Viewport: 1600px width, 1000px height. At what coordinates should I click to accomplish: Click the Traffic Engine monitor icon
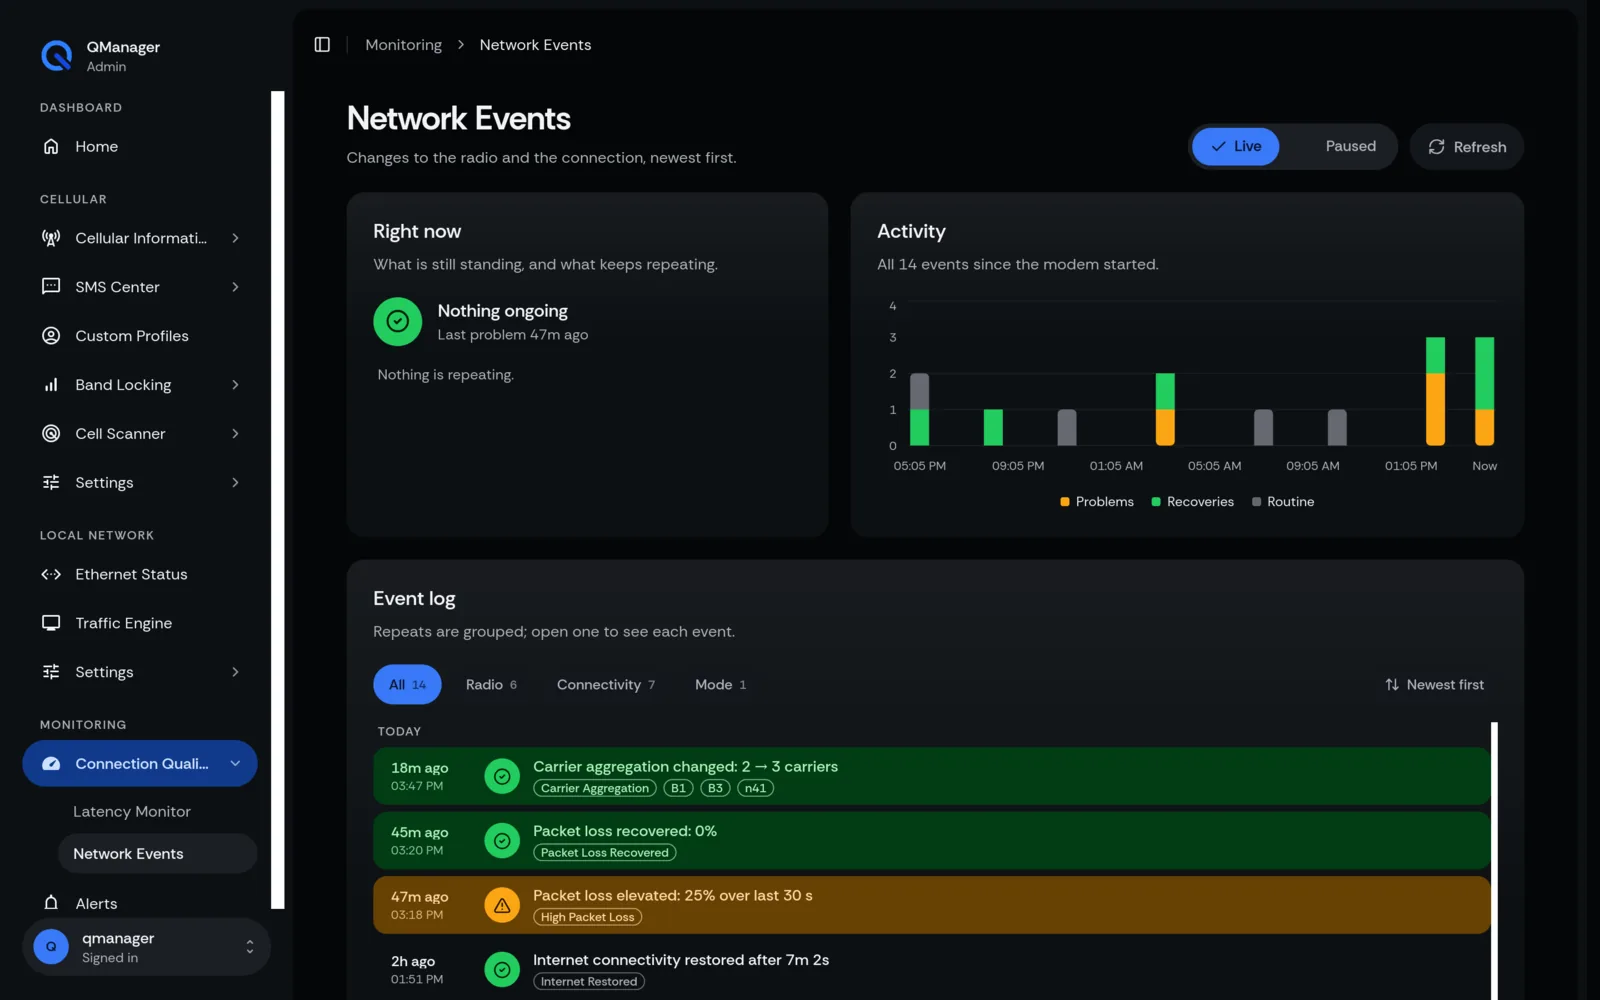coord(51,623)
